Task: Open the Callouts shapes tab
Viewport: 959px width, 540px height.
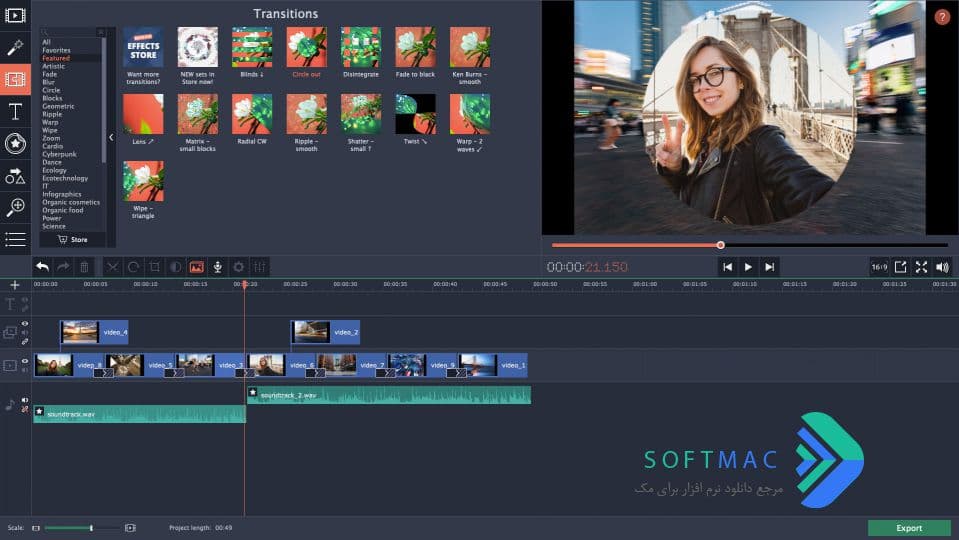Action: click(15, 176)
